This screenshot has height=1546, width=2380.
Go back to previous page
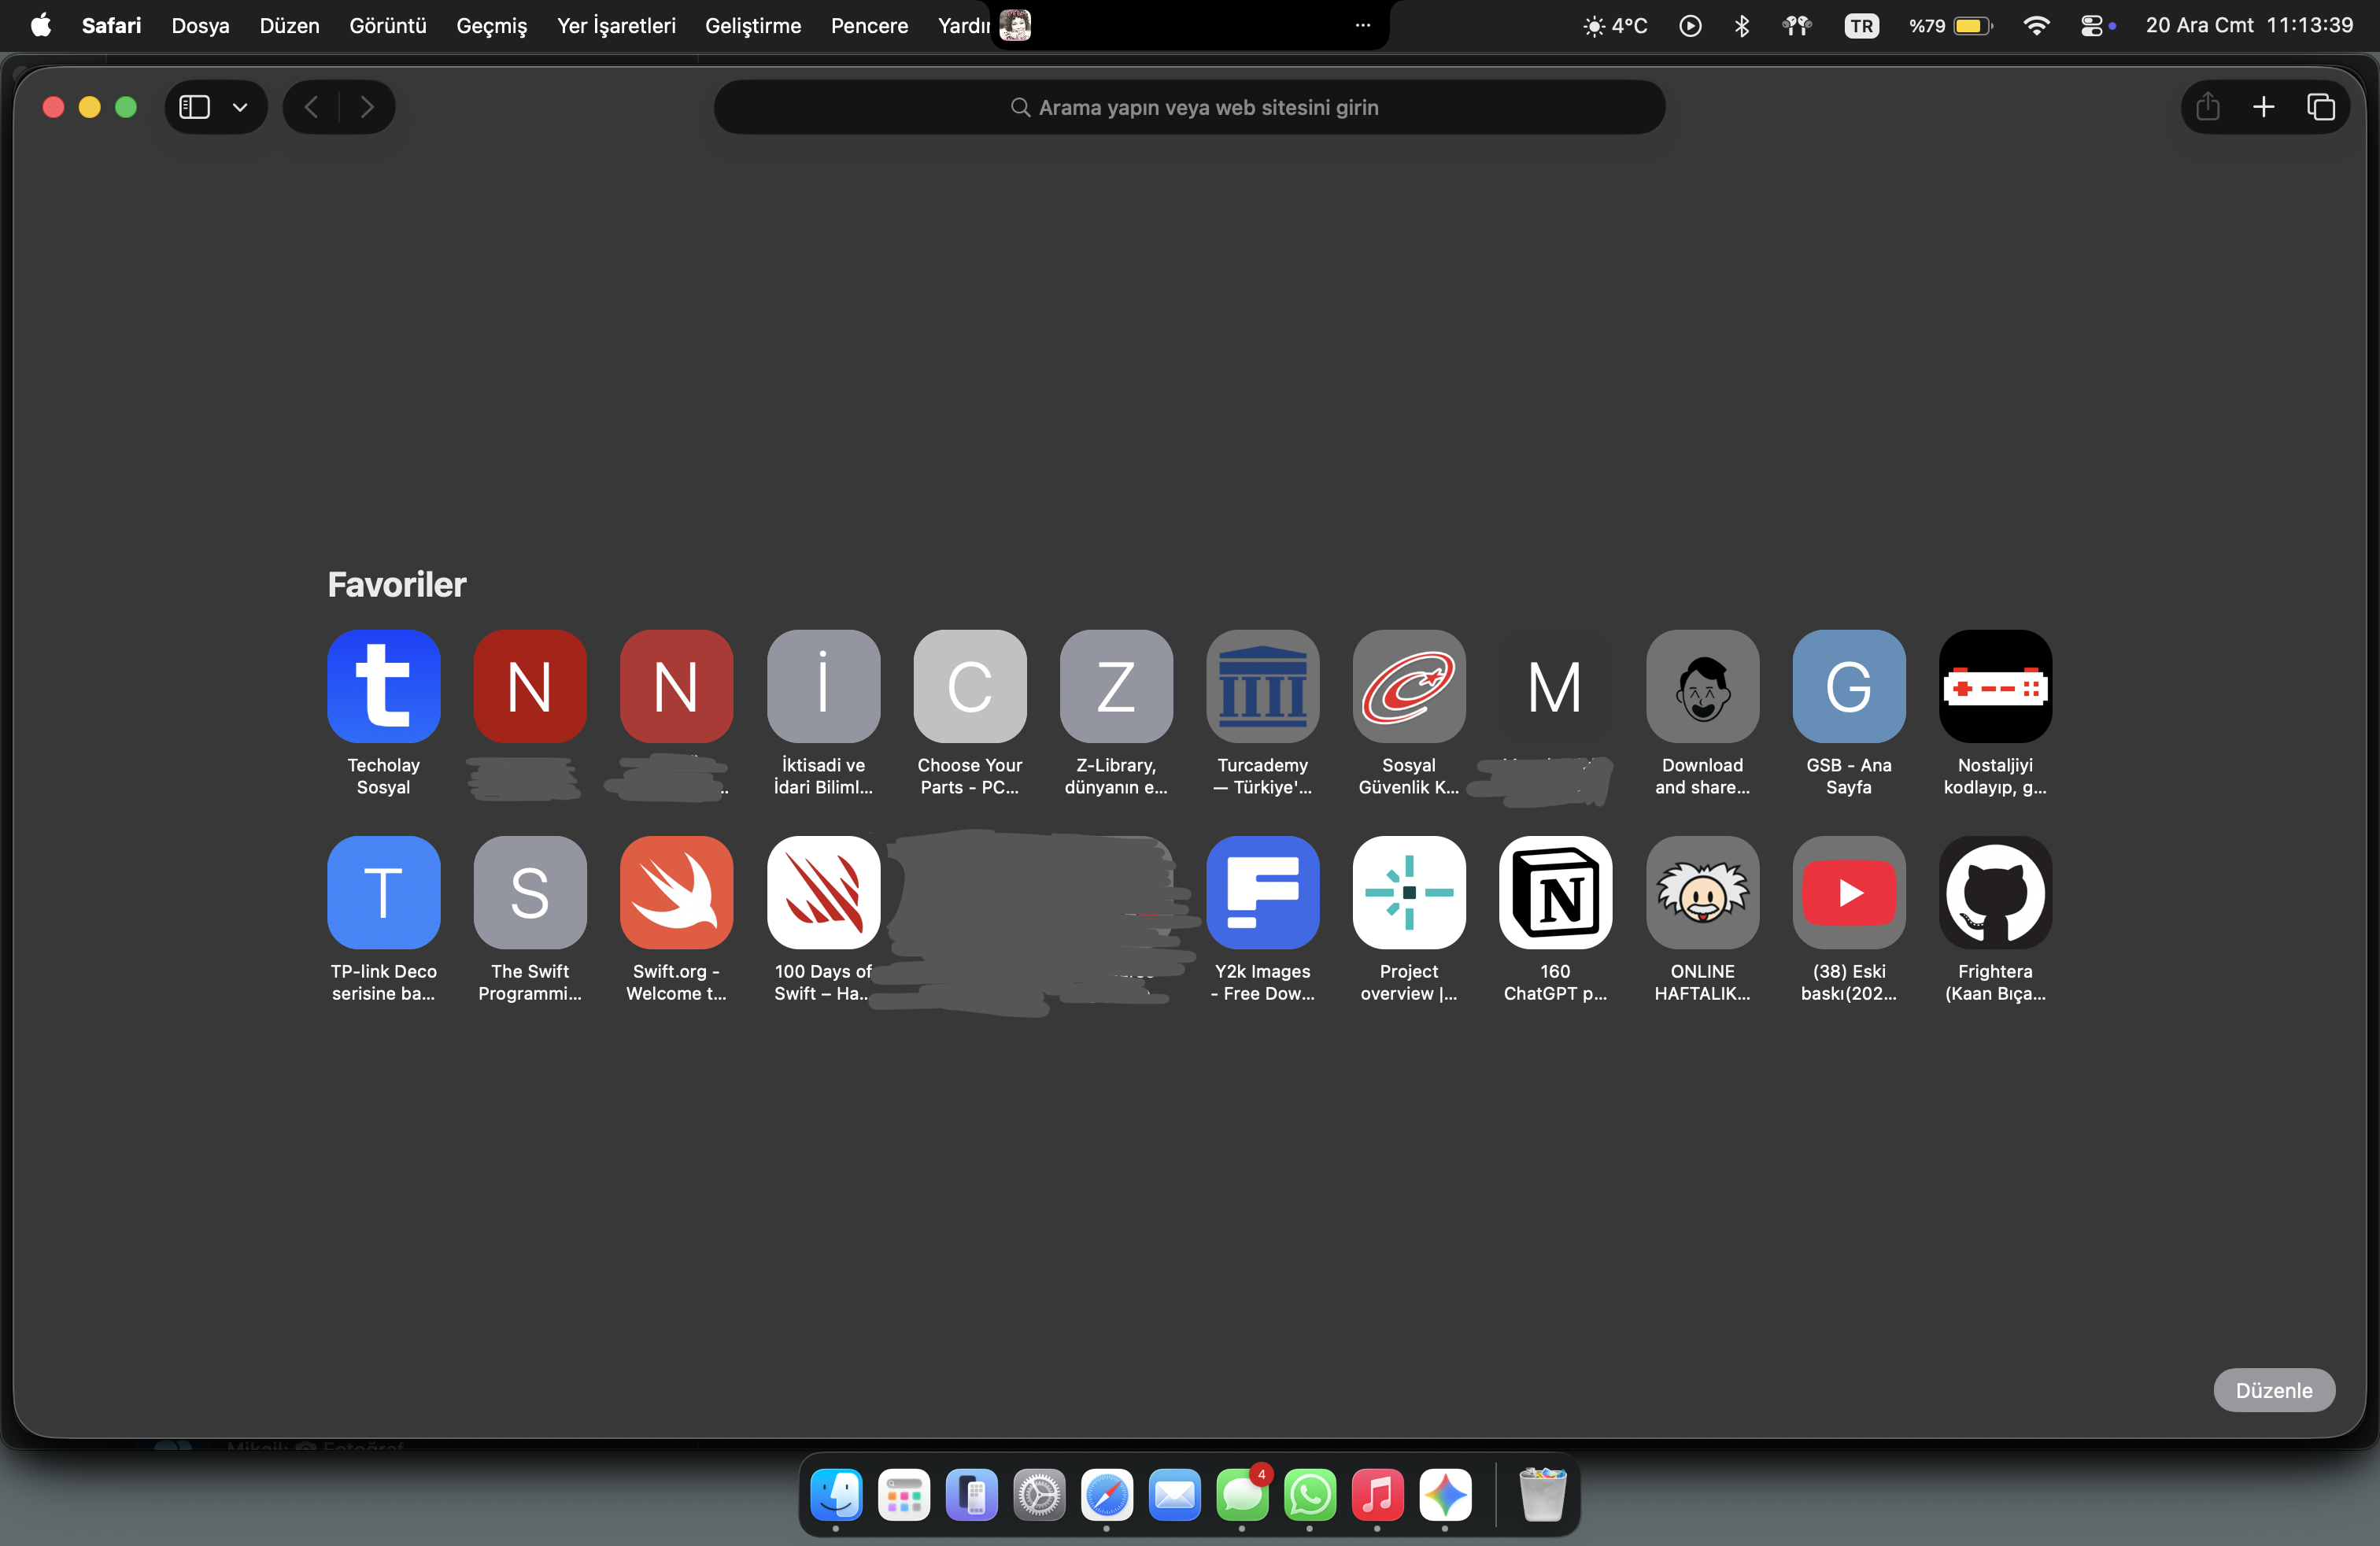pos(311,107)
